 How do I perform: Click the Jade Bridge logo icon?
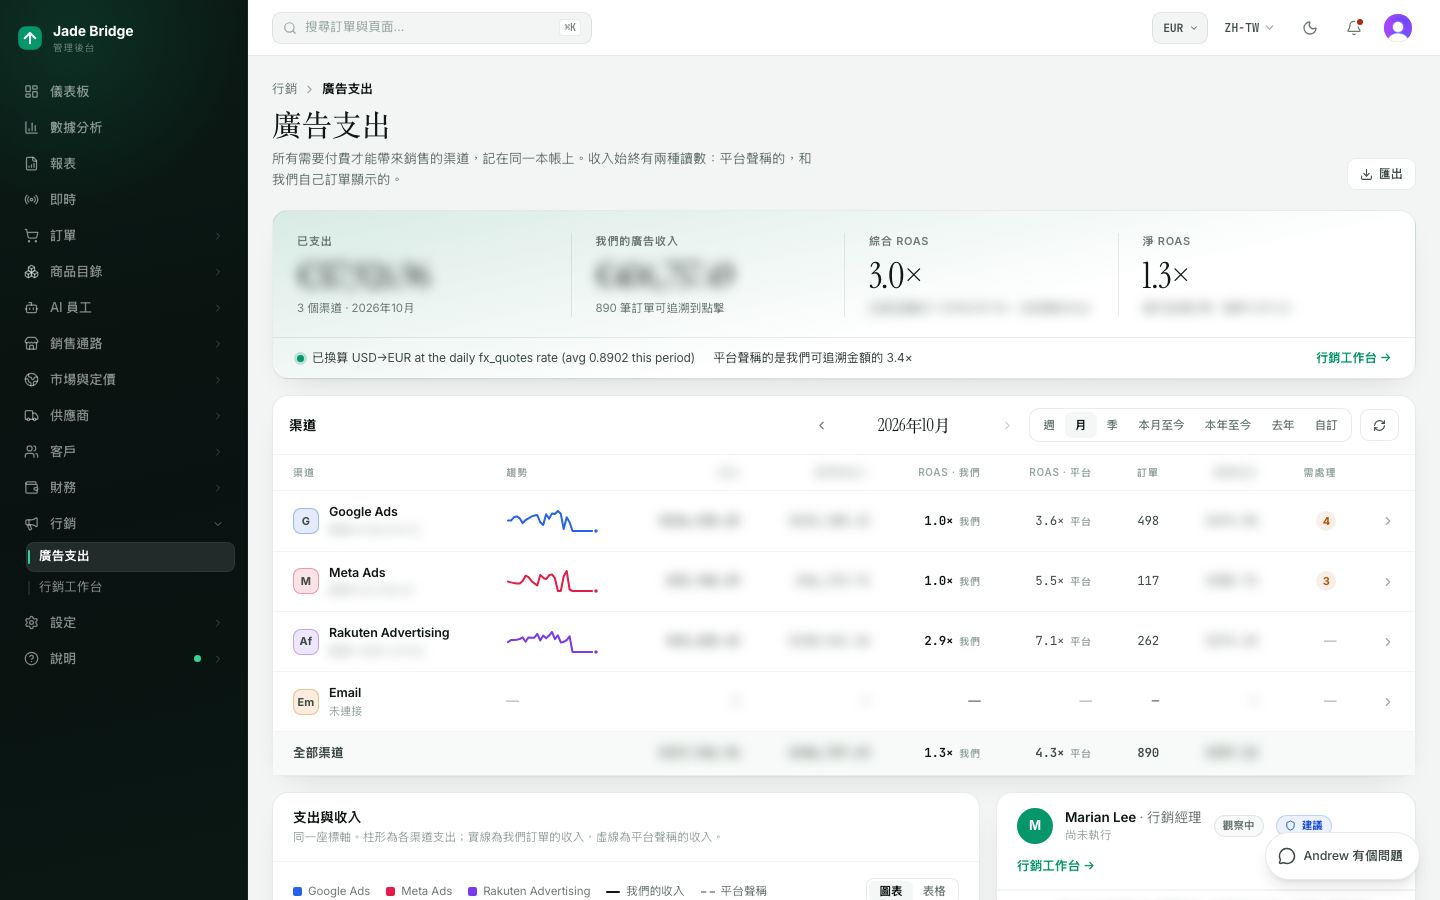coord(30,38)
